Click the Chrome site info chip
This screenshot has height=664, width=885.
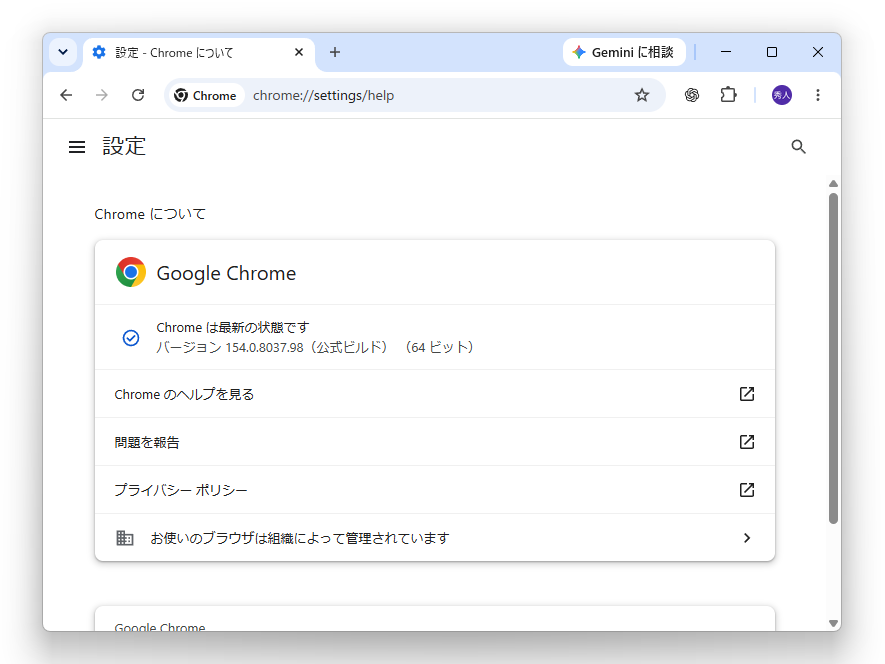pos(205,95)
